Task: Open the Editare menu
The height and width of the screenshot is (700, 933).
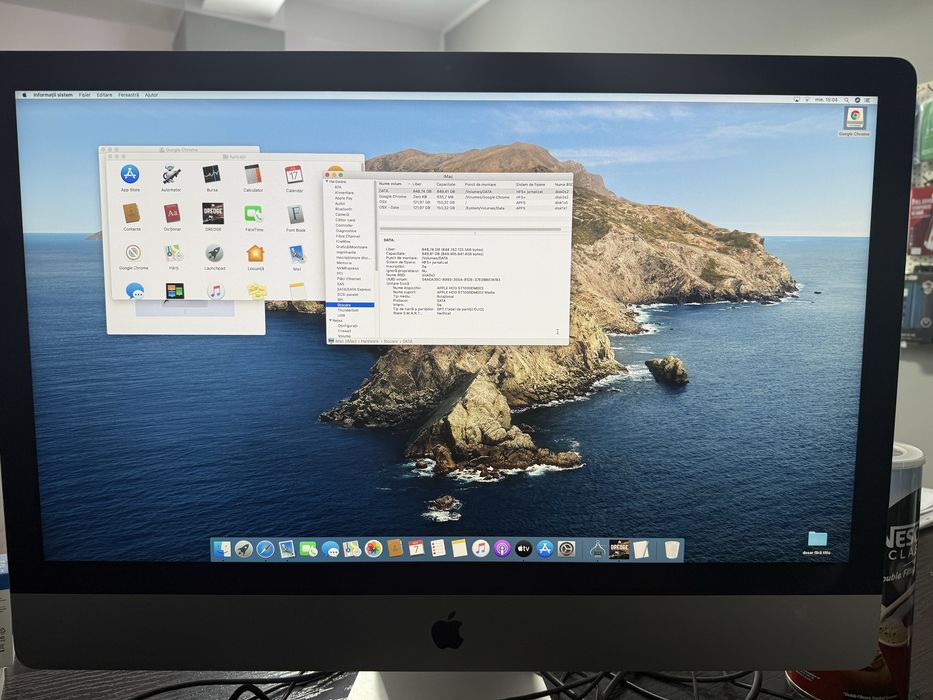Action: 105,95
